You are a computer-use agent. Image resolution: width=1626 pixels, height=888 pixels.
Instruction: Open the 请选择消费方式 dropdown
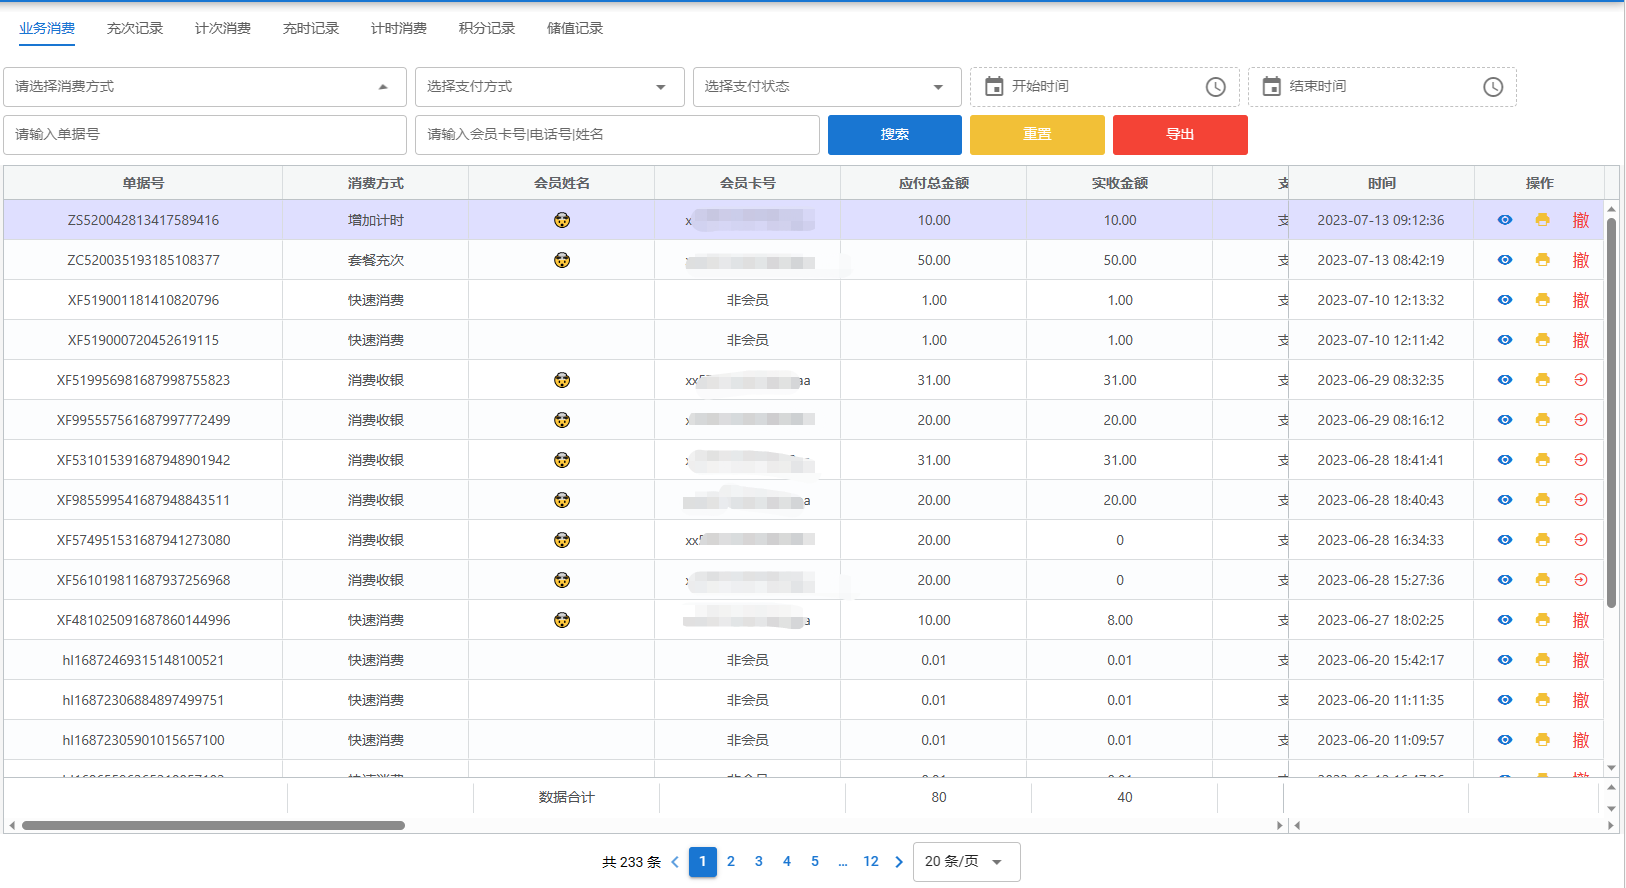(x=205, y=87)
